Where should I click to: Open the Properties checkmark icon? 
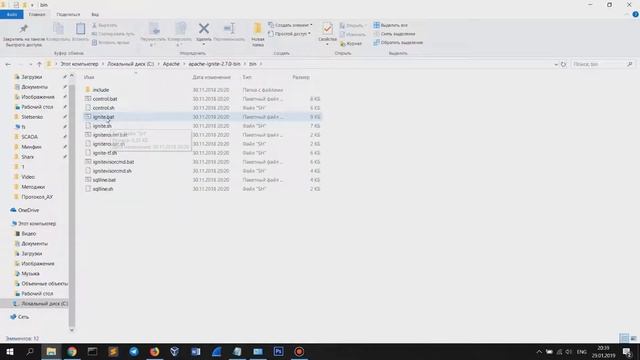[327, 29]
